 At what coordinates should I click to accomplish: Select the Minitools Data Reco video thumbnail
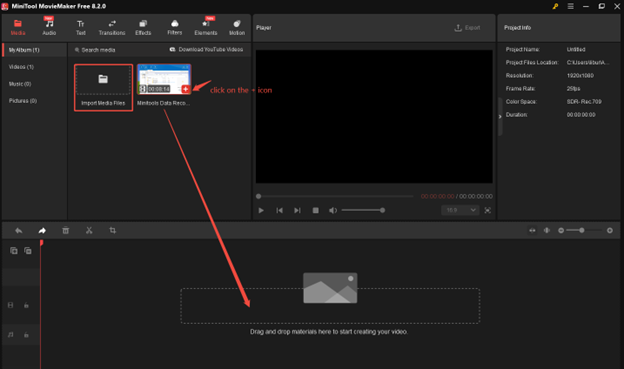[164, 79]
